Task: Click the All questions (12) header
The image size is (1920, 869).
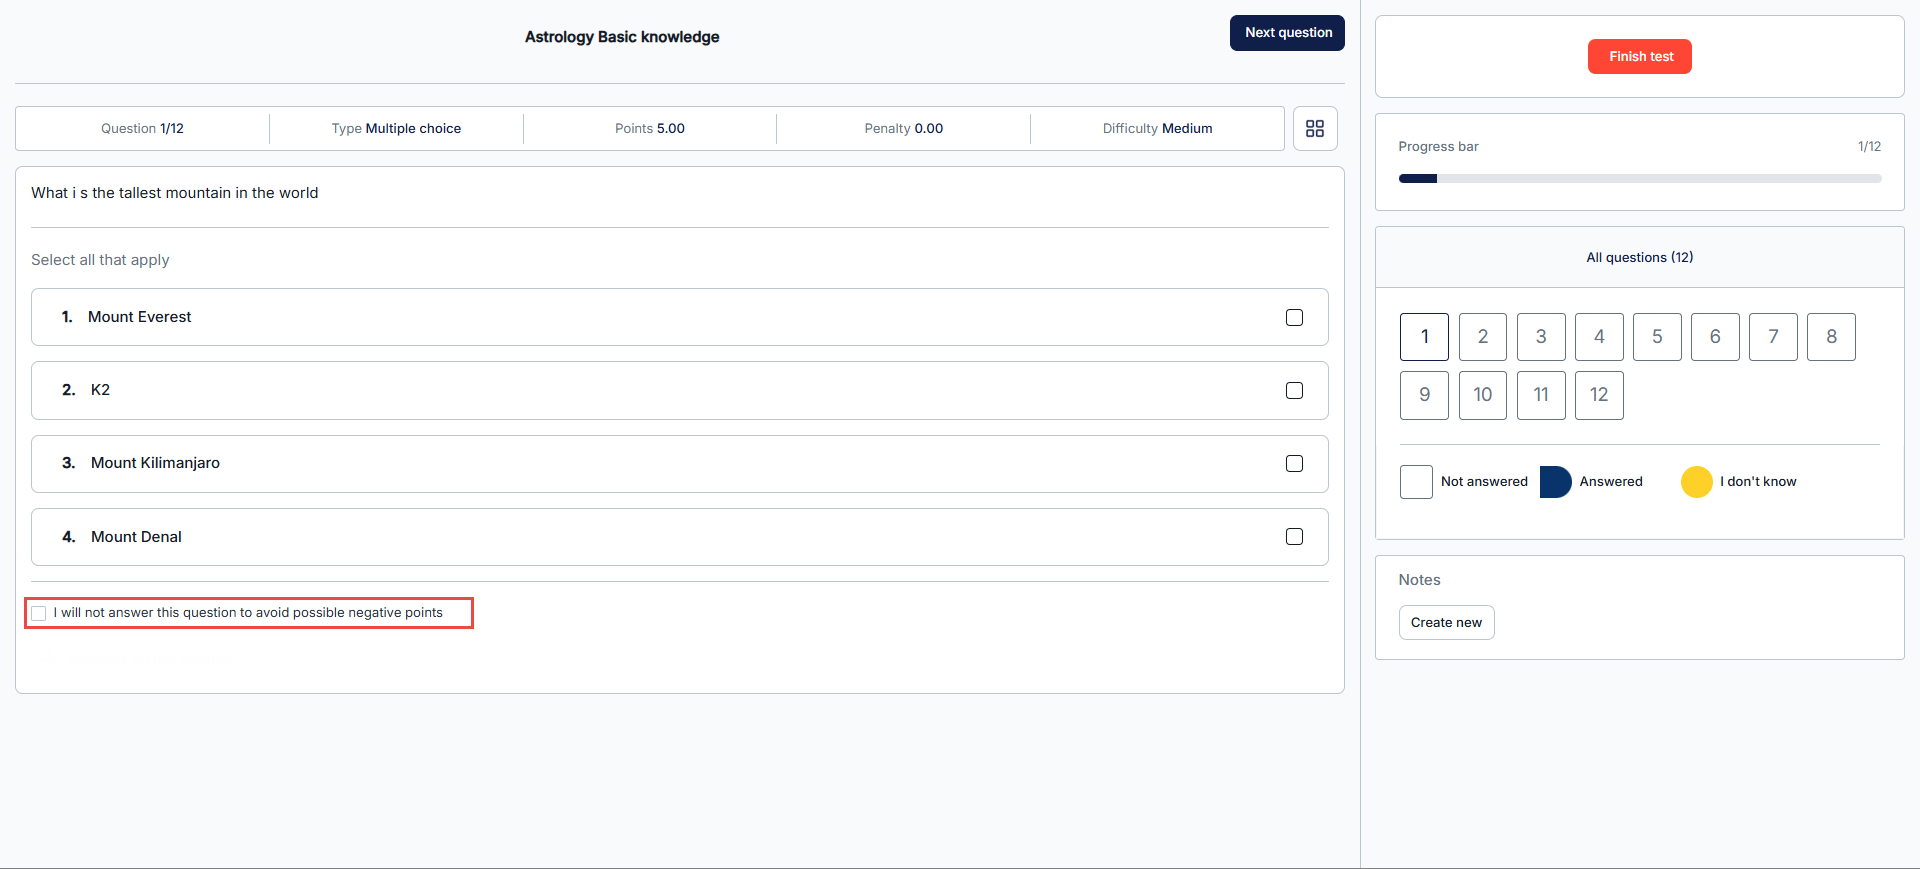Action: [x=1639, y=258]
